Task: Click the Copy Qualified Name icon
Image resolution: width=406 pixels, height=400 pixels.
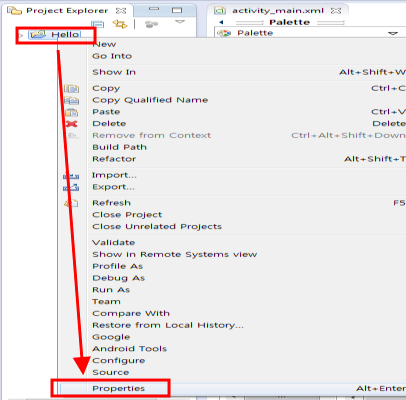Action: (71, 100)
